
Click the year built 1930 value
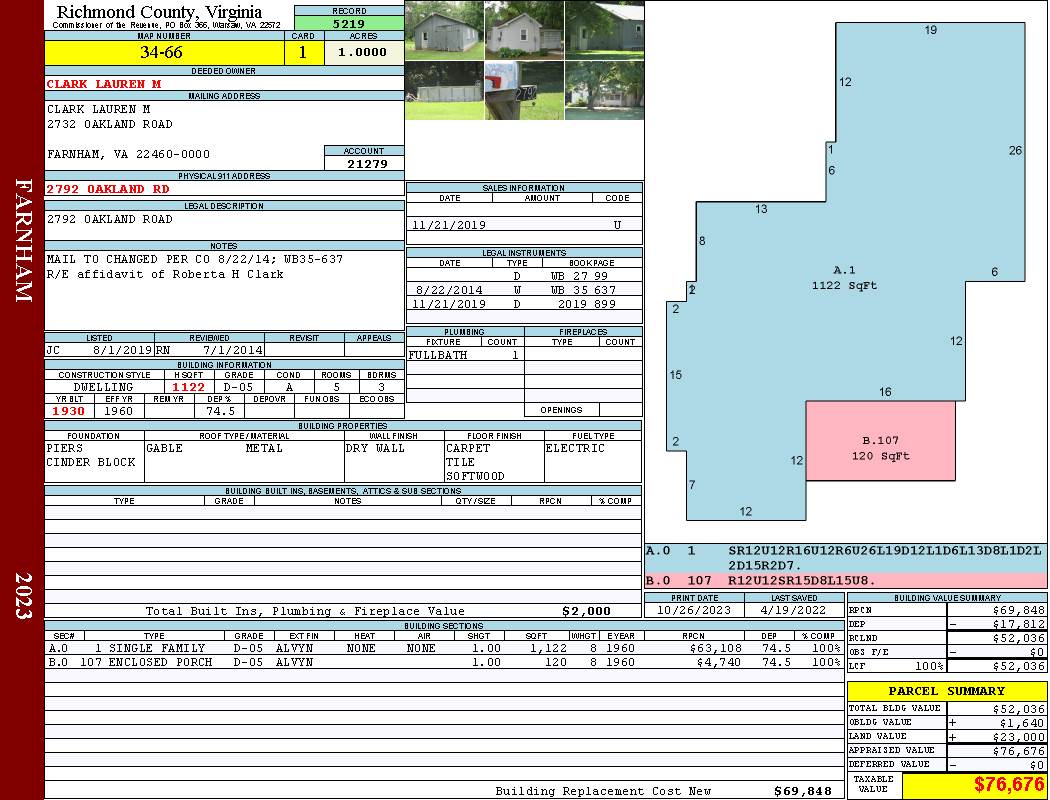click(x=69, y=411)
